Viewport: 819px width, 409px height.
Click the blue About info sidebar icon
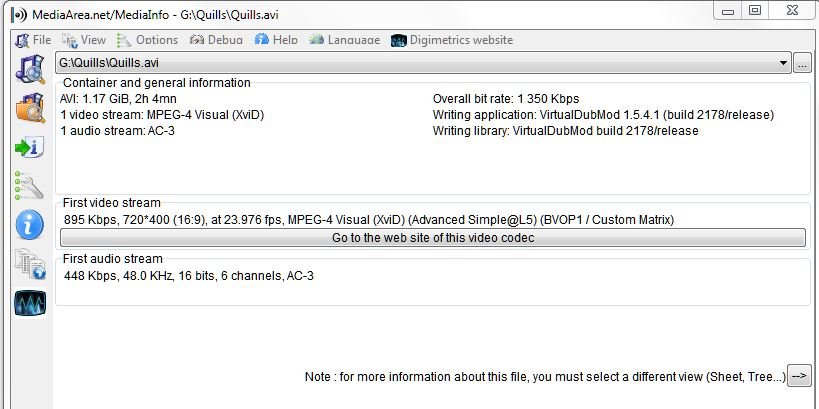click(30, 225)
